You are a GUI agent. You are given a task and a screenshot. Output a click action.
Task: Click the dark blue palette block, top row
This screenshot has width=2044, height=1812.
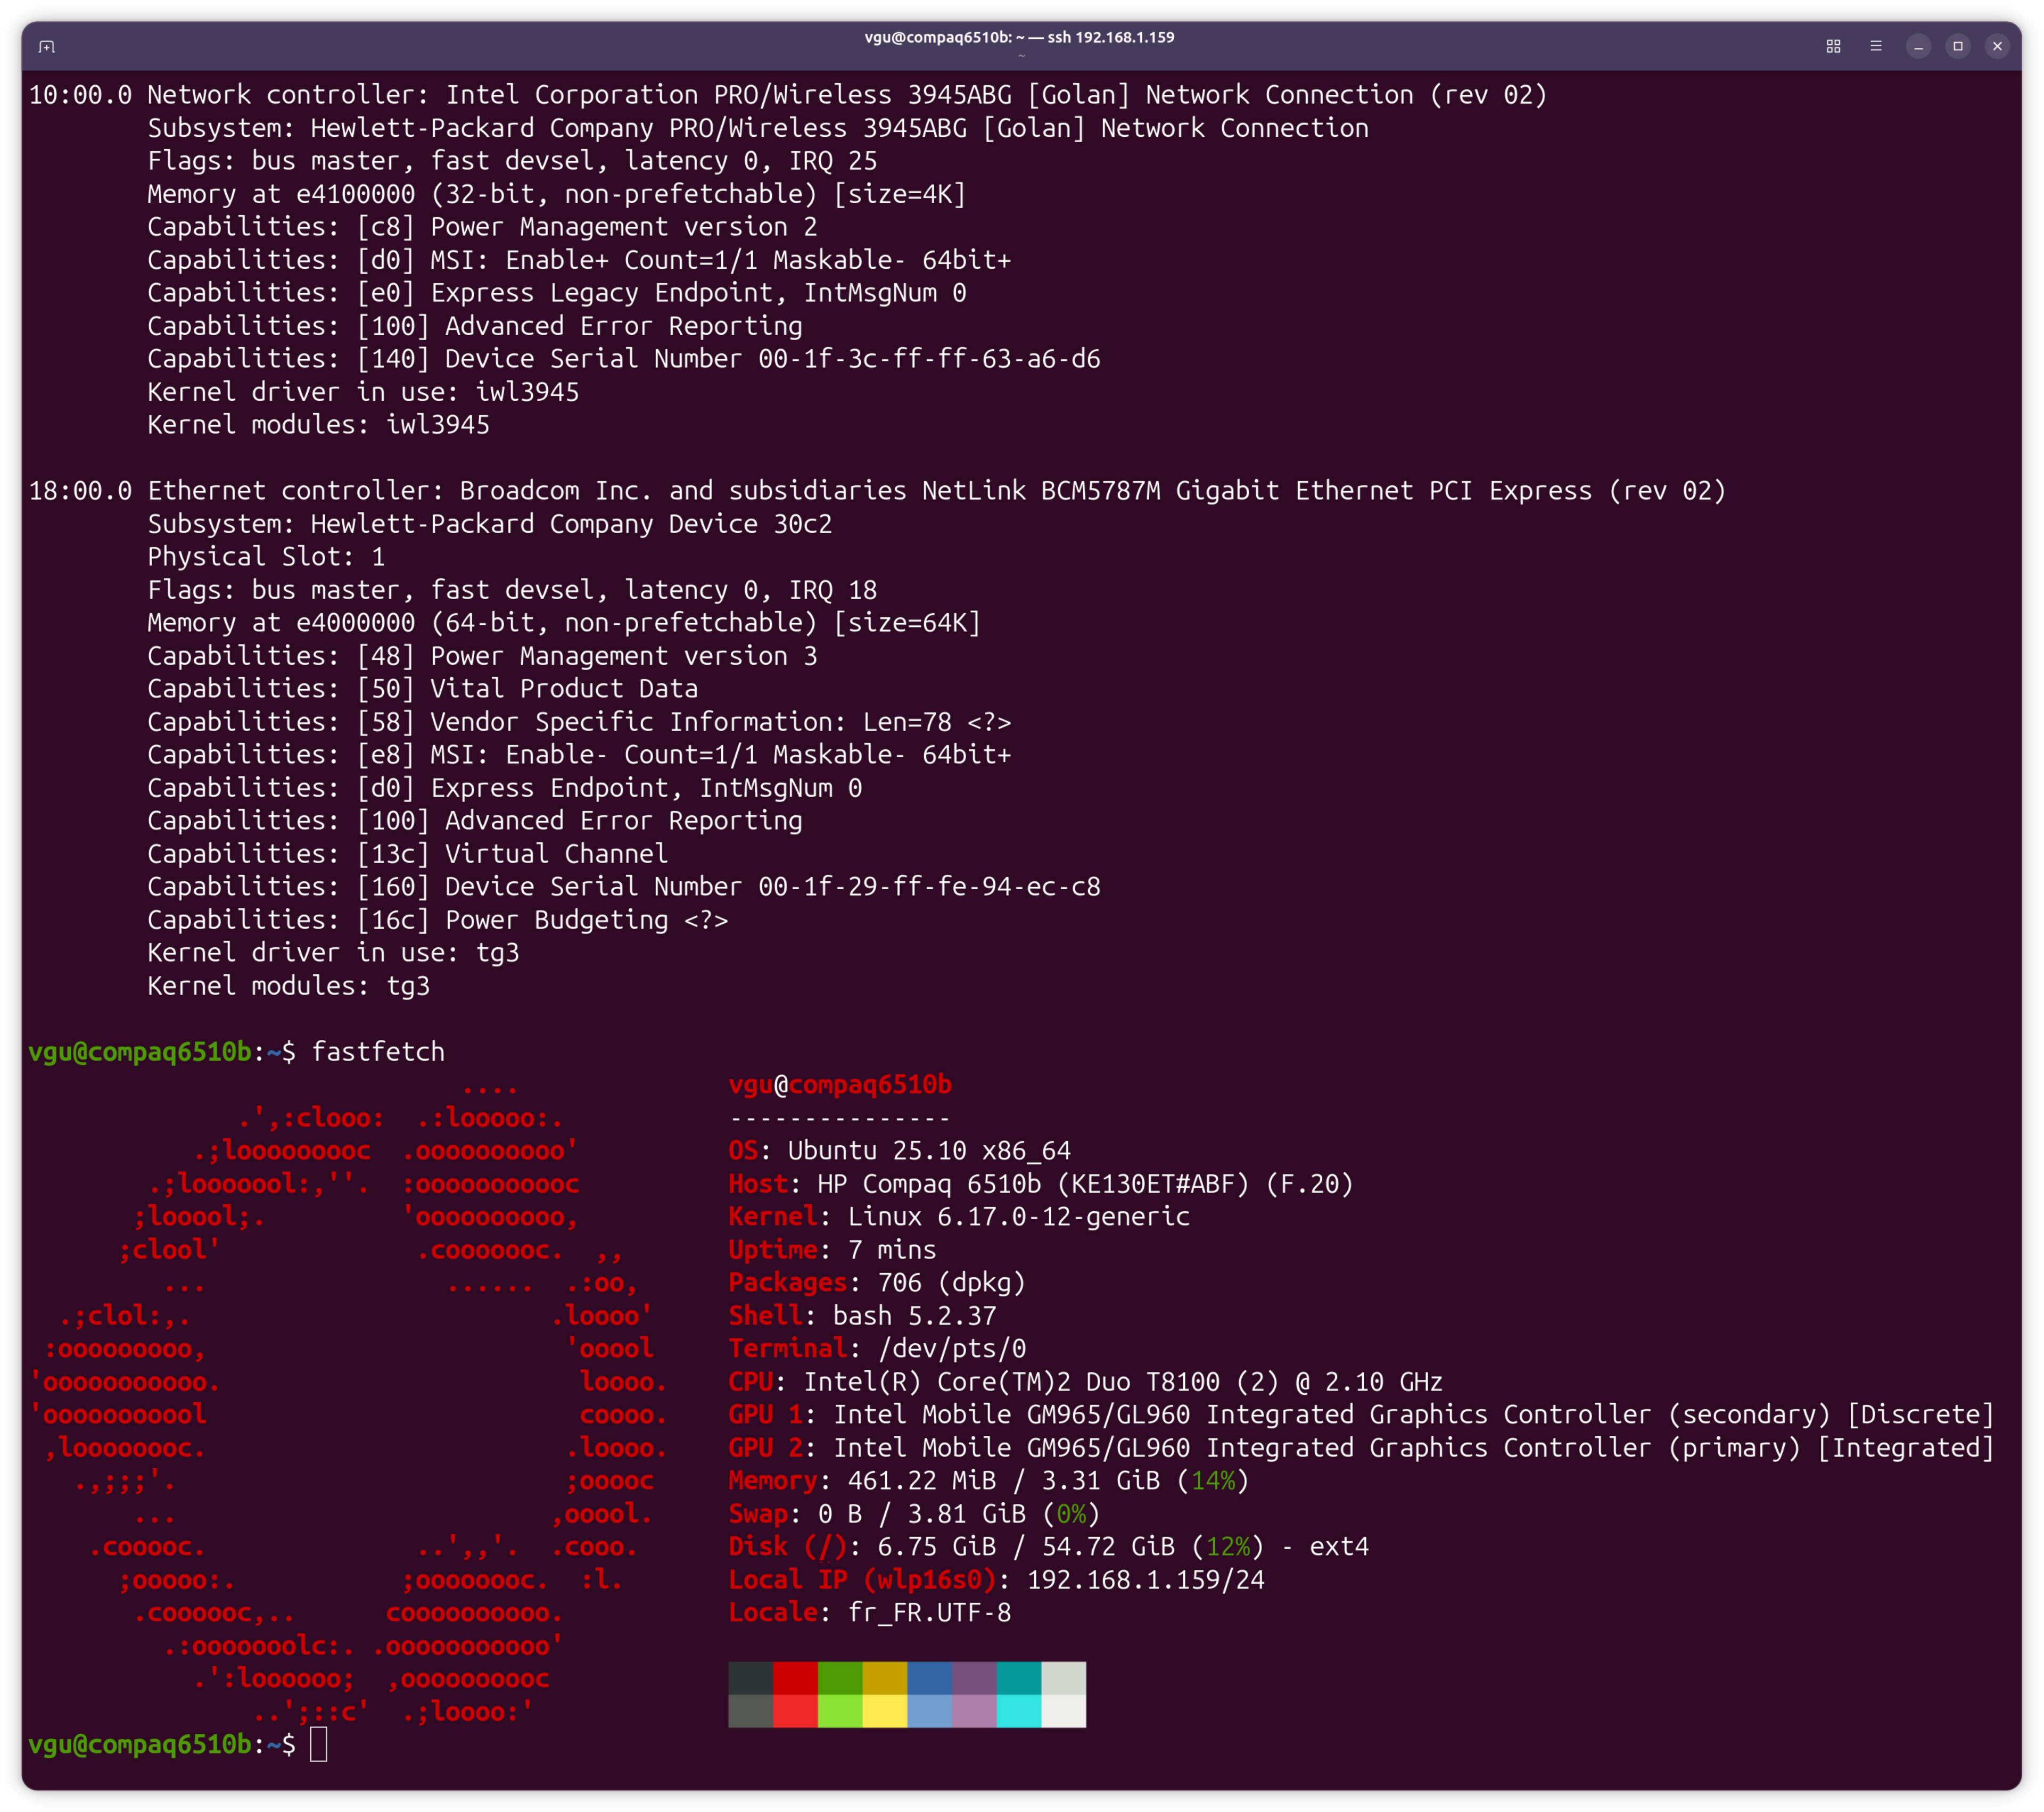pos(929,1678)
